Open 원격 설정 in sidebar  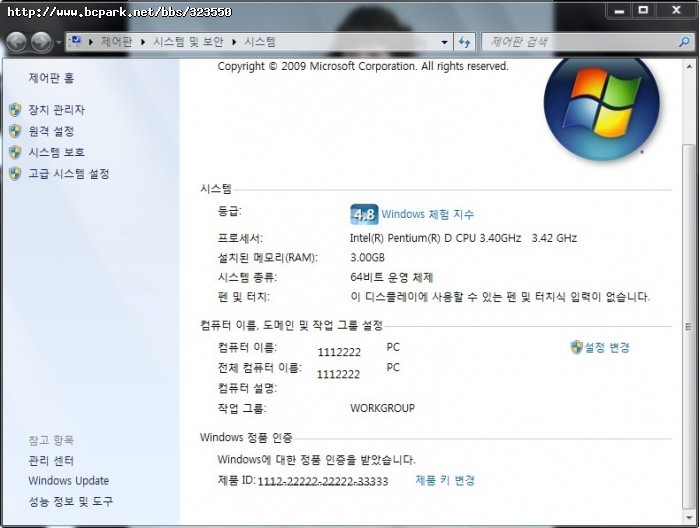(51, 131)
